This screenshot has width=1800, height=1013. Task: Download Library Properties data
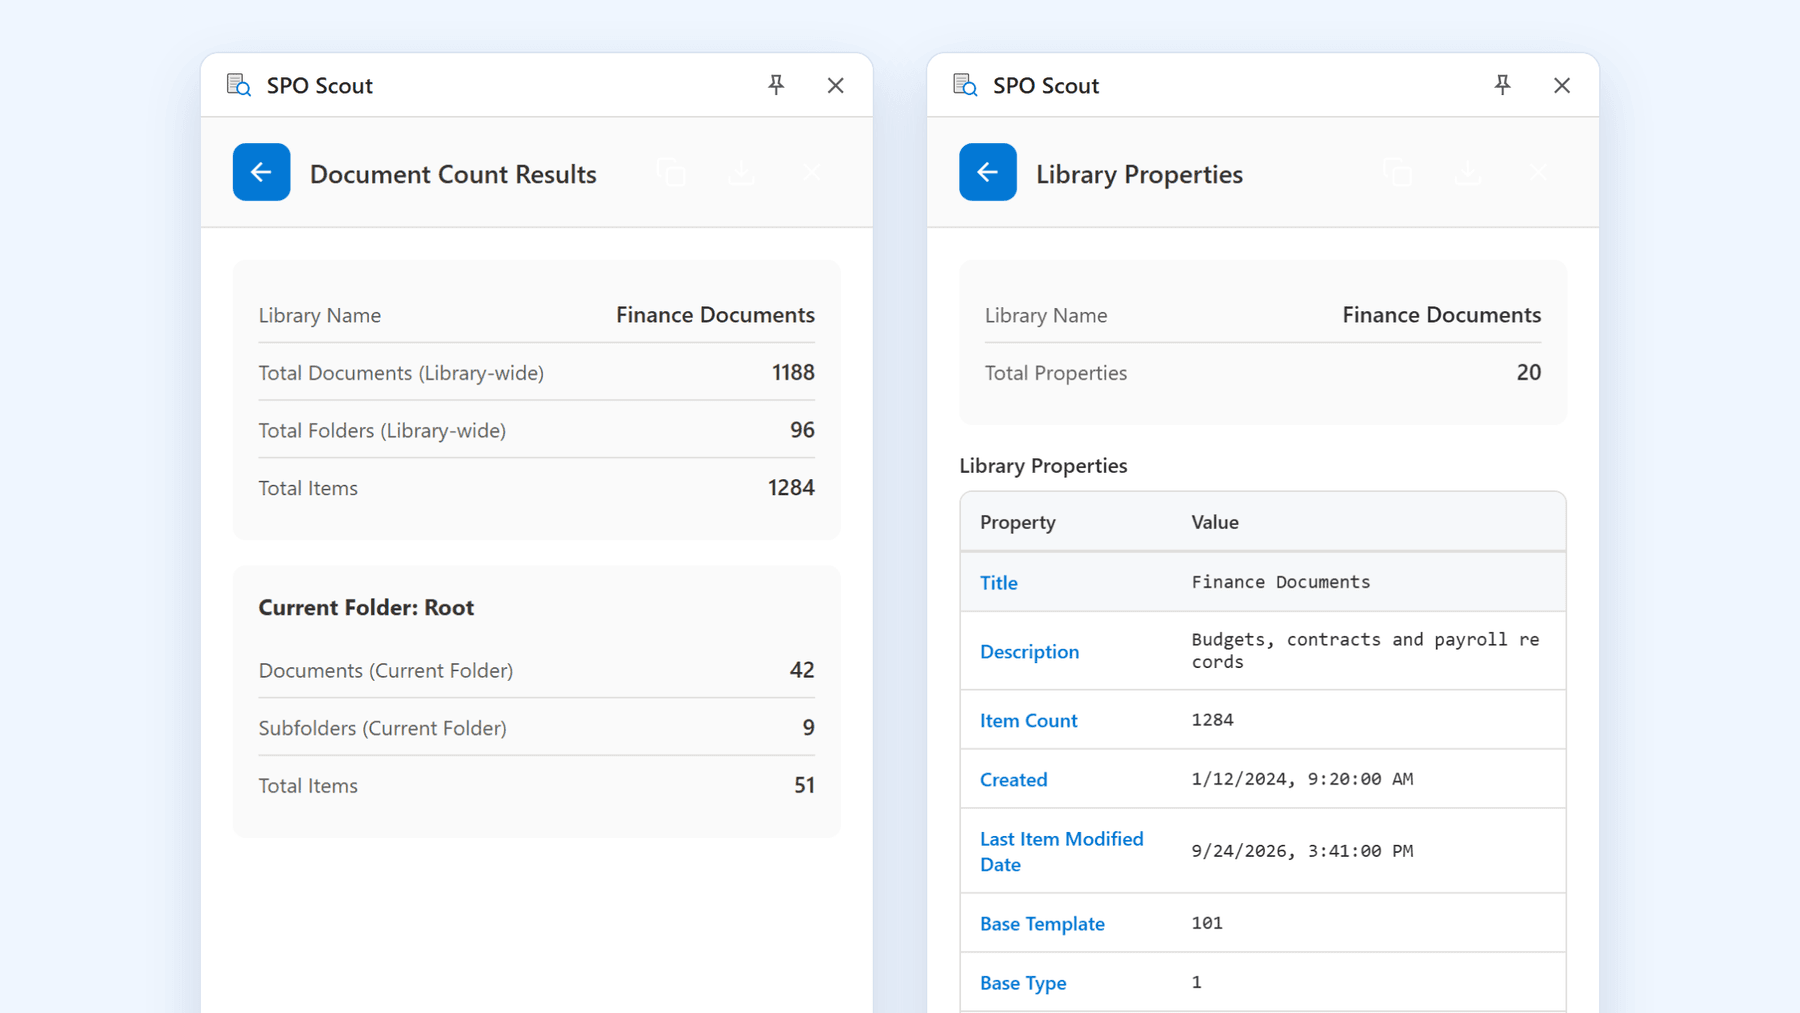pyautogui.click(x=1468, y=173)
